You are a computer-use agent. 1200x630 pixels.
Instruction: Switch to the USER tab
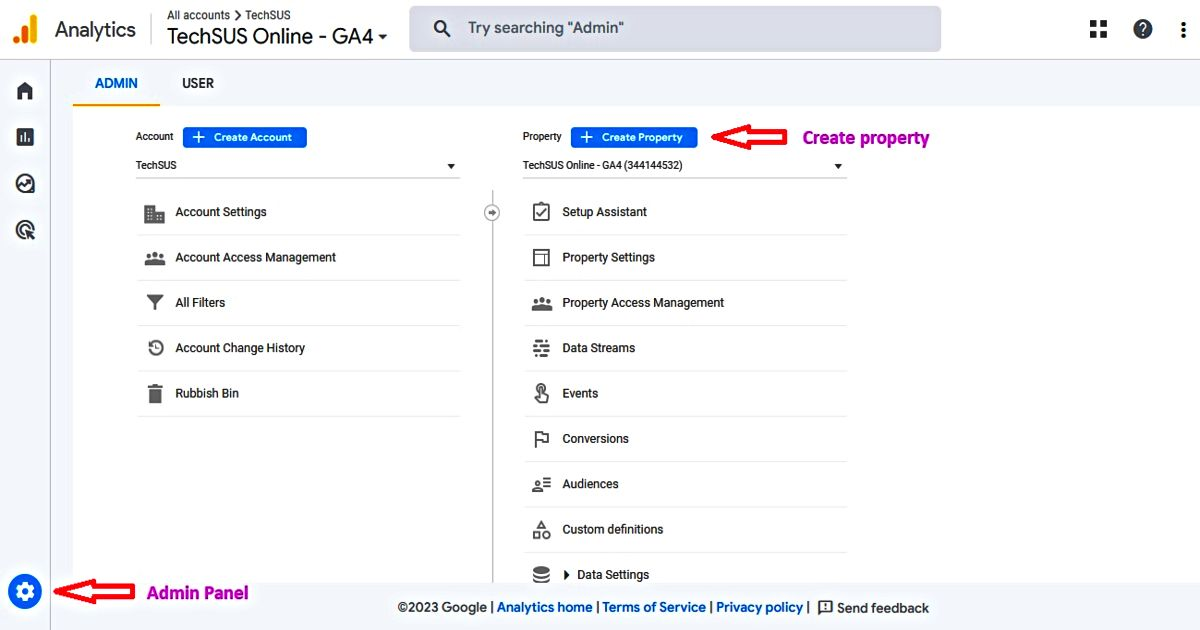(x=198, y=83)
